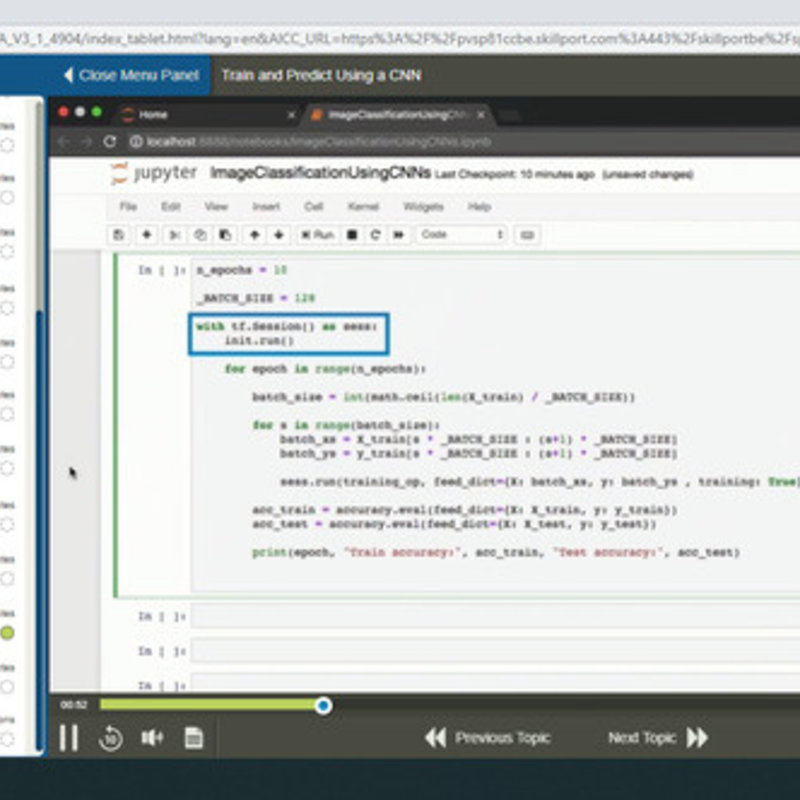Go to Next Topic
Viewport: 800px width, 800px height.
(658, 737)
